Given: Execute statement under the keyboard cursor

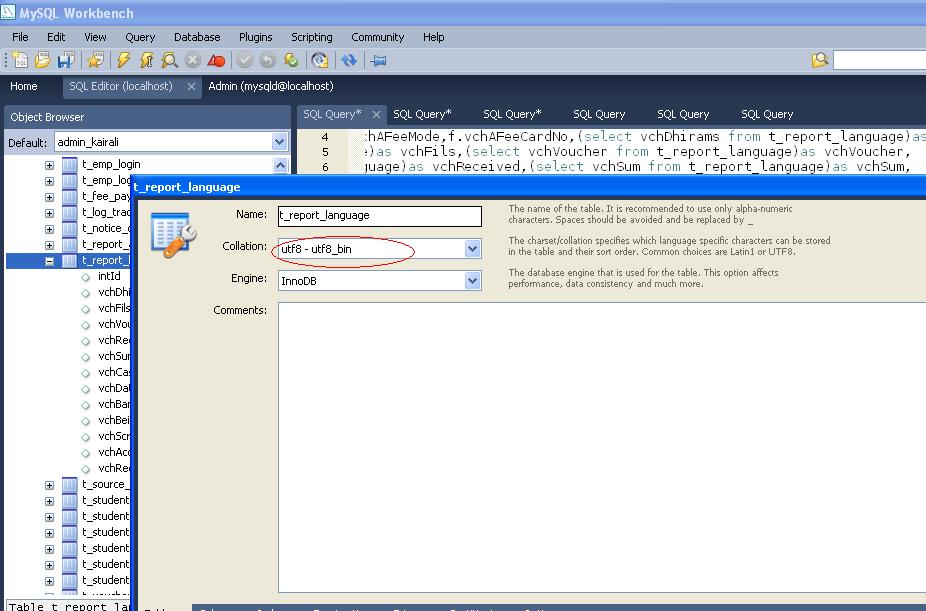Looking at the screenshot, I should (x=146, y=60).
